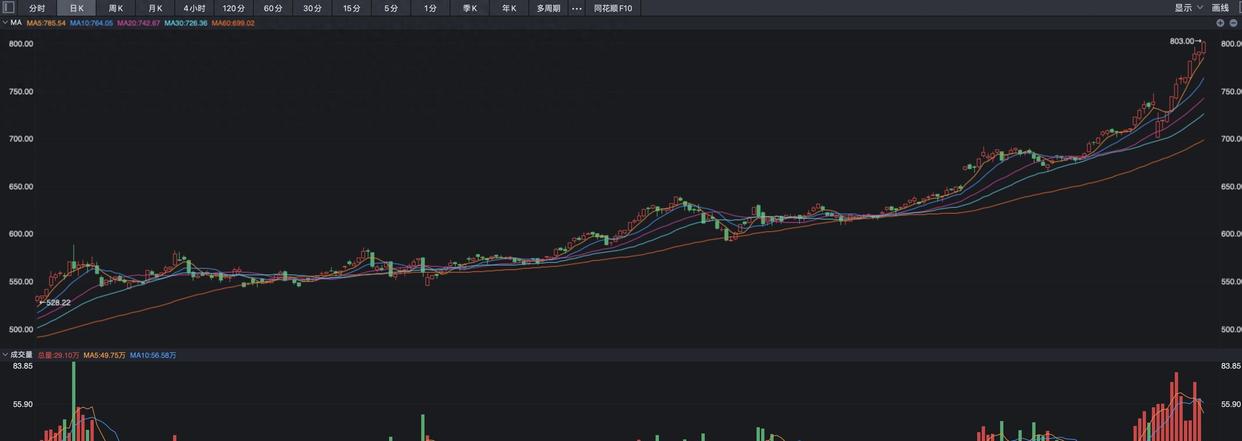Zoom in chart with plus icon
Viewport: 1242px width, 441px height.
coord(1220,22)
